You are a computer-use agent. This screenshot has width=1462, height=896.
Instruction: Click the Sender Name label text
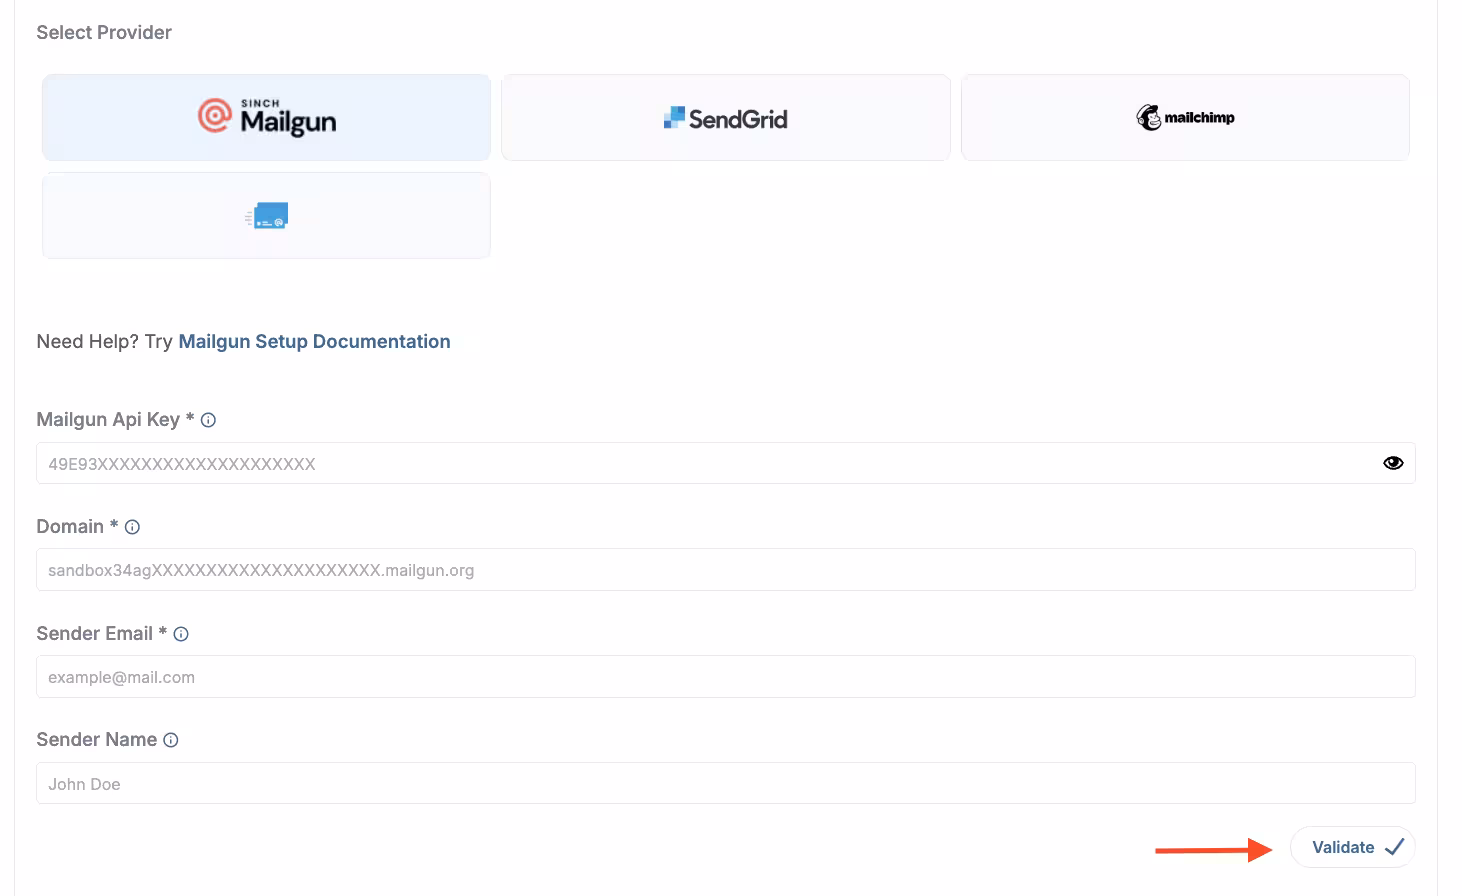(x=96, y=740)
